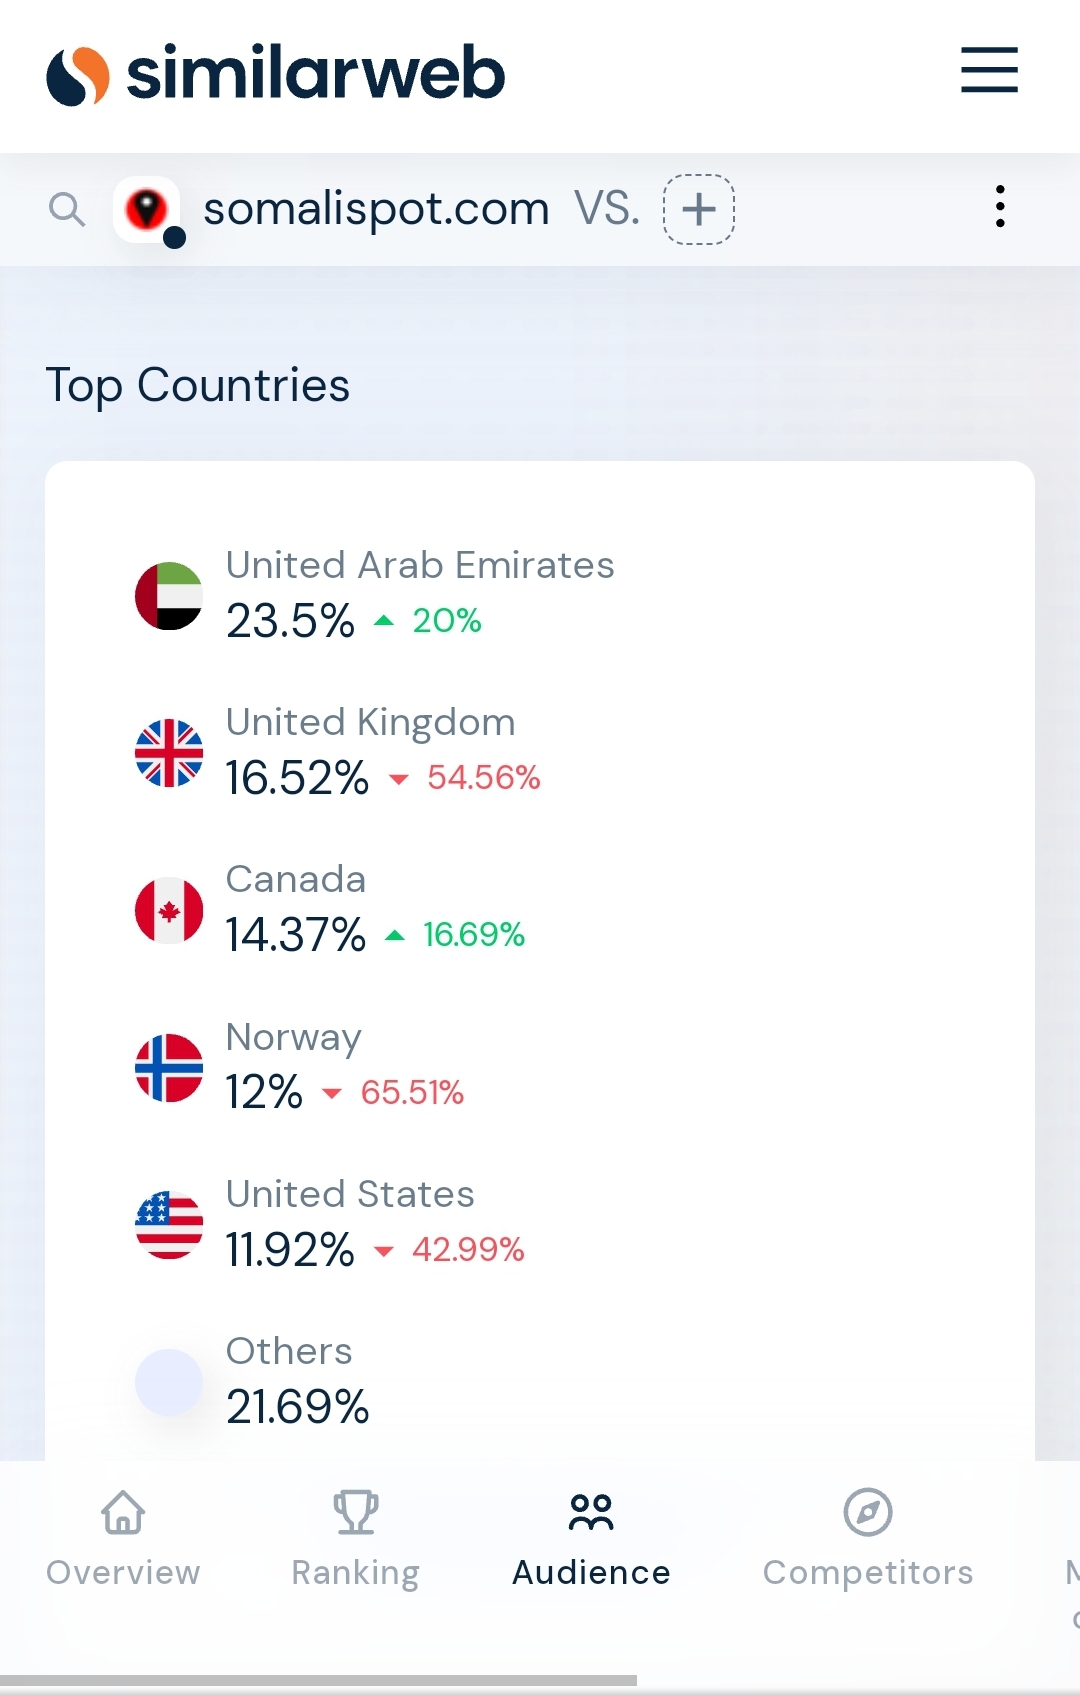Open the three-dot more options menu
The width and height of the screenshot is (1080, 1696).
coord(1000,207)
